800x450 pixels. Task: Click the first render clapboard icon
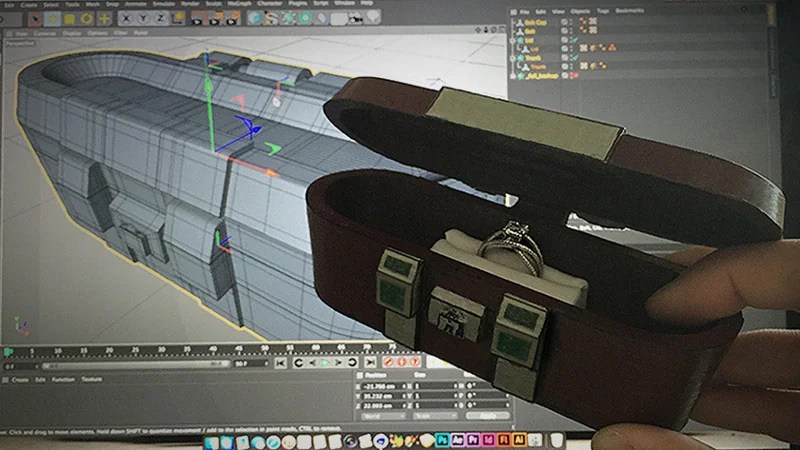point(198,19)
